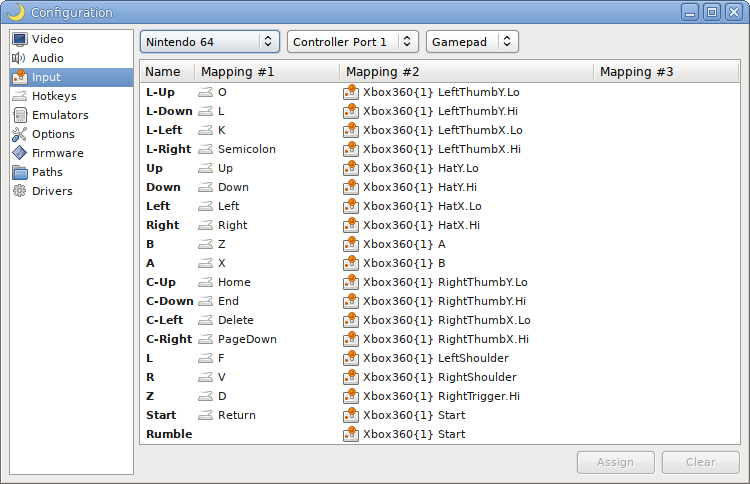Open the Controller Port 1 dropdown
This screenshot has width=750, height=484.
[352, 42]
